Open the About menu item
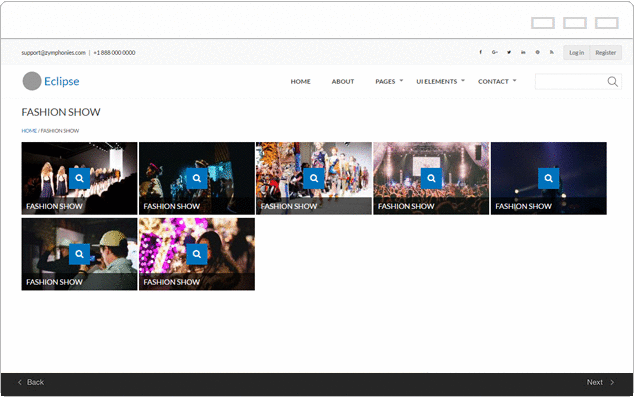Screen dimensions: 634x397 (343, 81)
